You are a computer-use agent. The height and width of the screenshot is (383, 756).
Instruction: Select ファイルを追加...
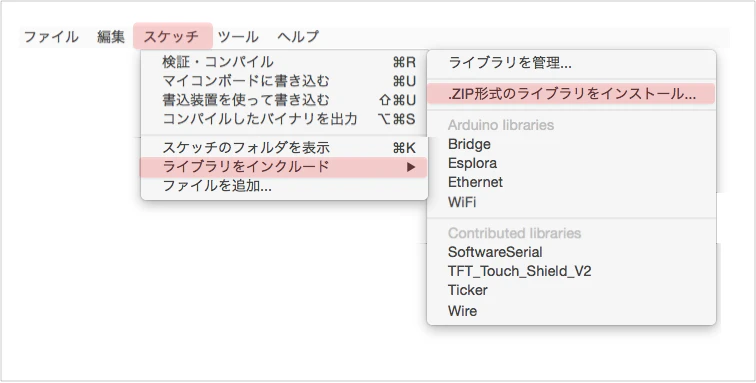(284, 186)
